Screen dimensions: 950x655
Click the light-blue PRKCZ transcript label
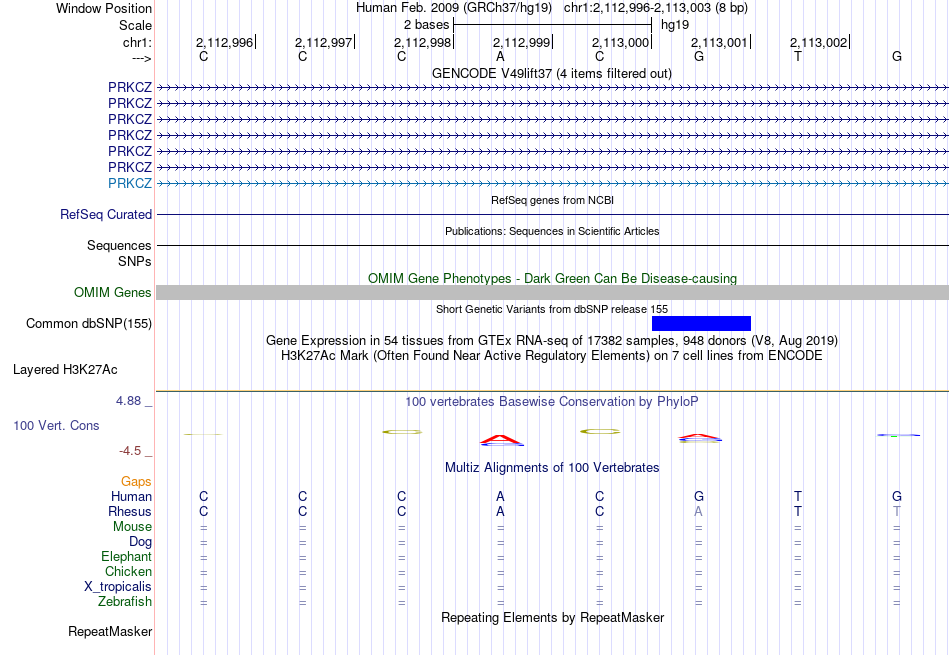130,183
